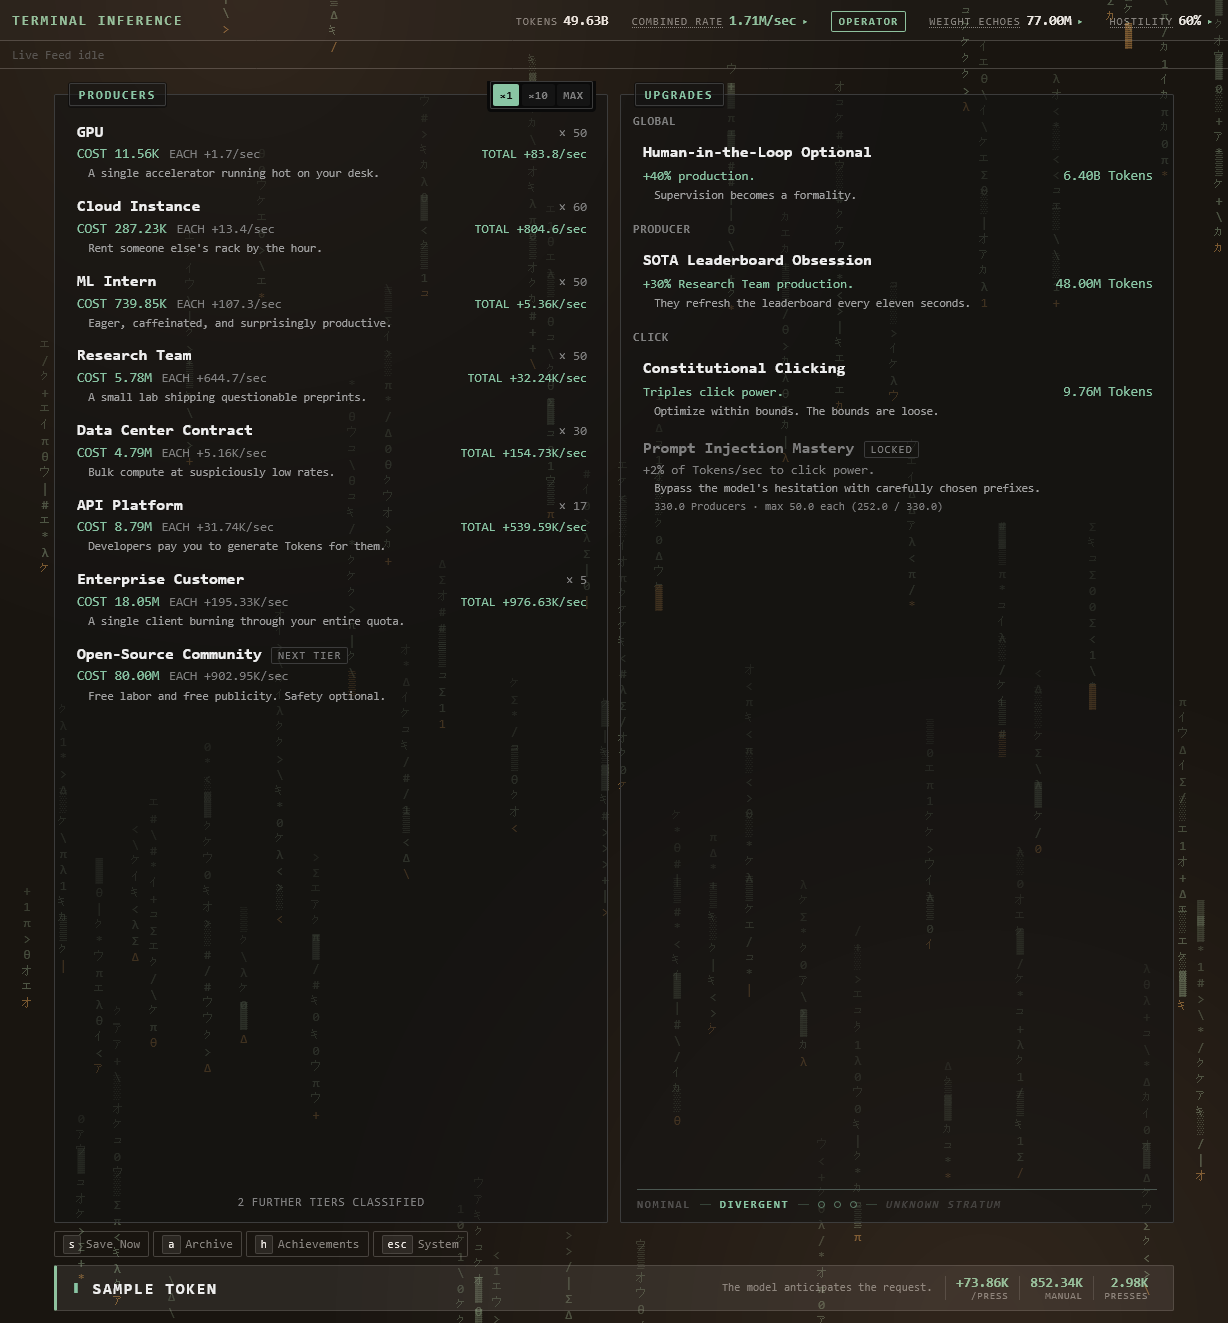Click 'The model anticipates the request.' message
This screenshot has width=1228, height=1323.
[x=827, y=1287]
